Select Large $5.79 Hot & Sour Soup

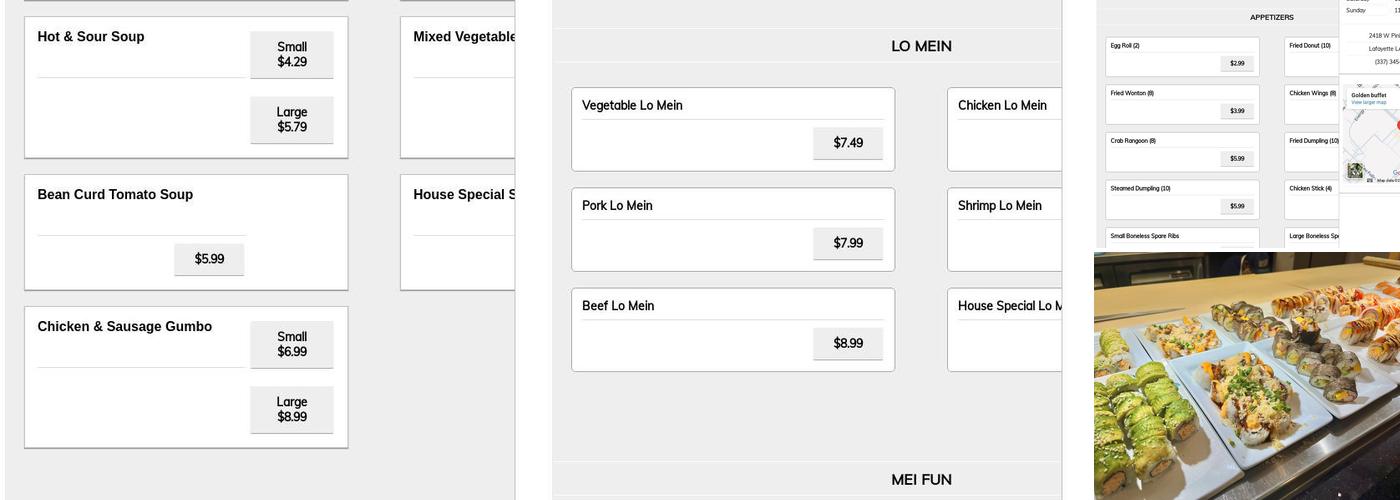coord(292,119)
